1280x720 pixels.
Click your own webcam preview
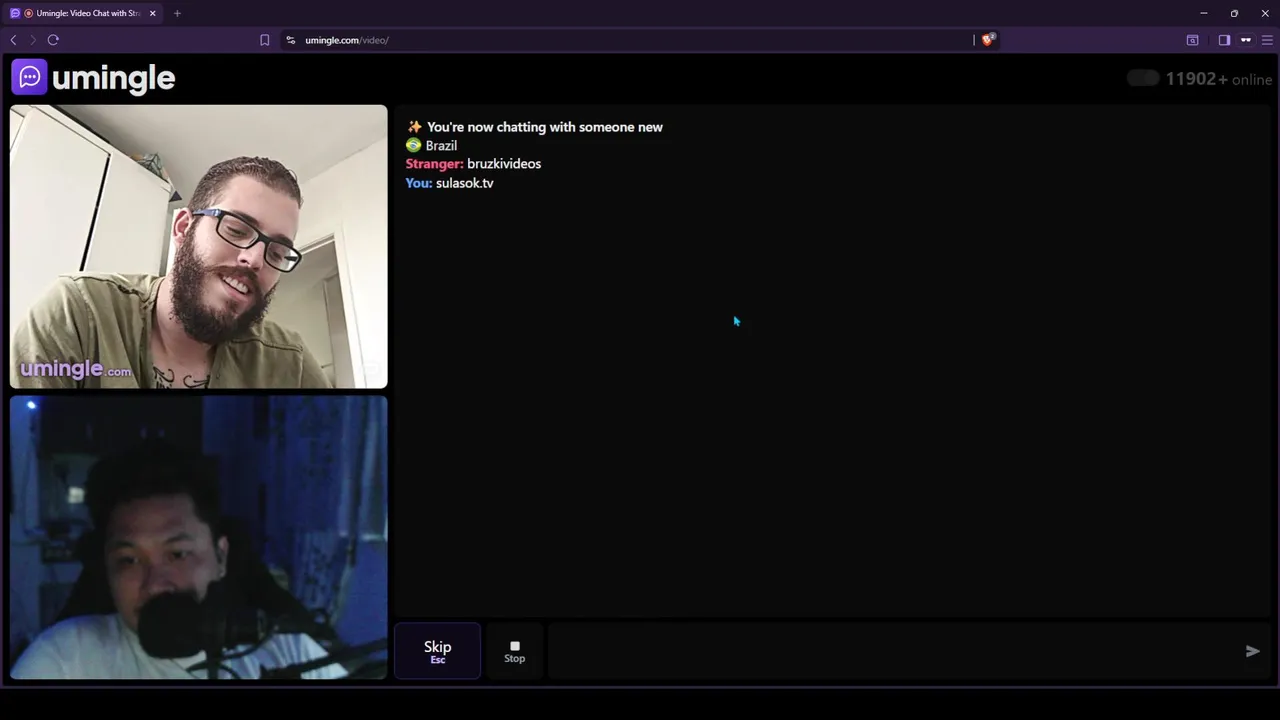pyautogui.click(x=198, y=537)
